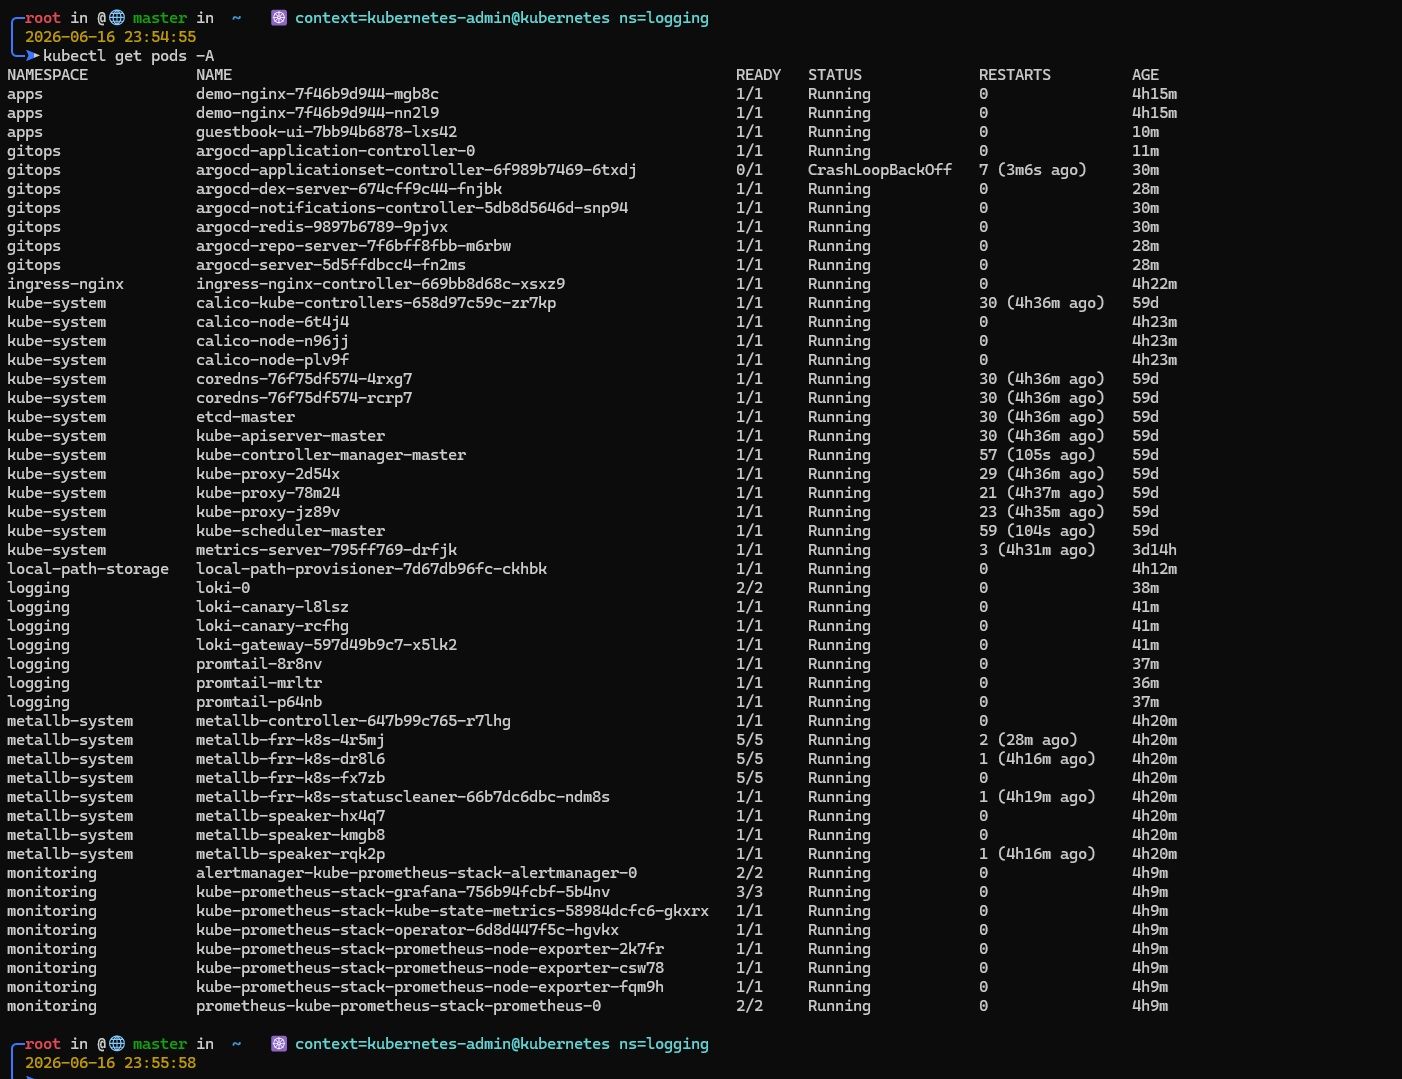Select pod name 'promtail-mrltr'
Screen dimensions: 1402x1079
click(x=259, y=683)
